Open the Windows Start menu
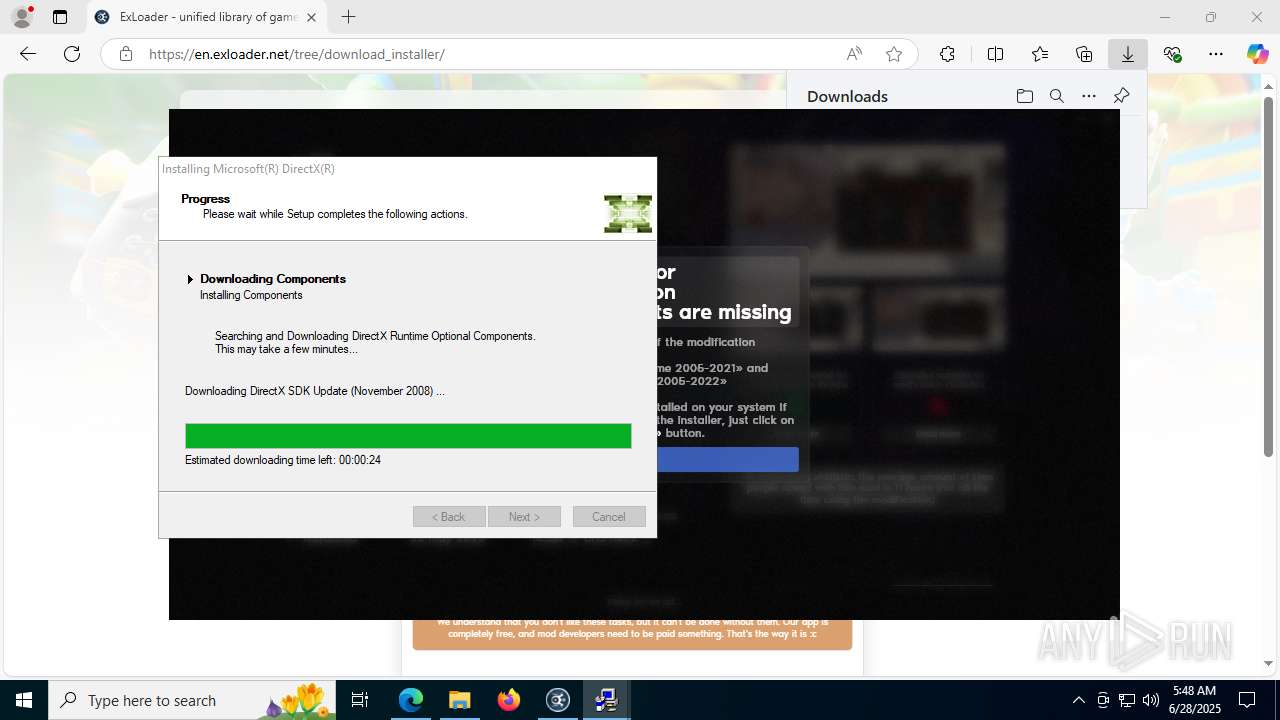Screen dimensions: 1280x720 (24, 700)
